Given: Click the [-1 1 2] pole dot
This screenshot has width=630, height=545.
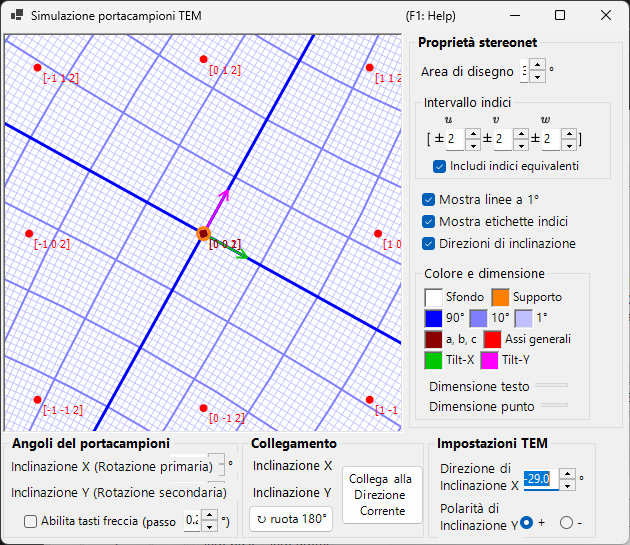Looking at the screenshot, I should (x=37, y=67).
